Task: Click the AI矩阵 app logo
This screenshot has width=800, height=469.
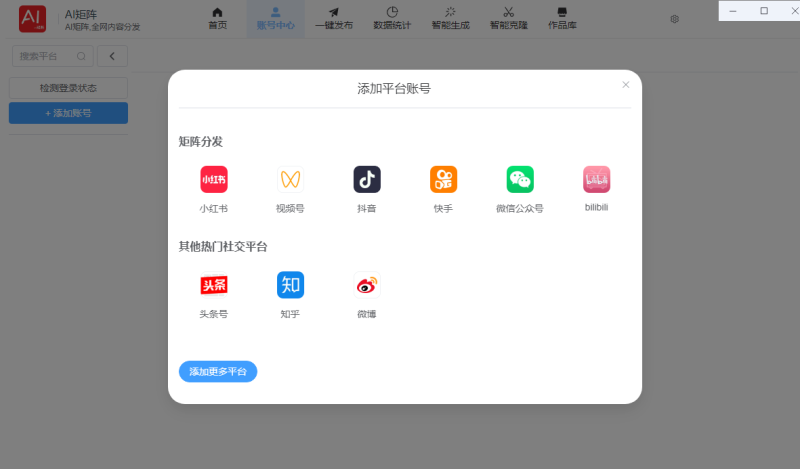Action: click(33, 19)
